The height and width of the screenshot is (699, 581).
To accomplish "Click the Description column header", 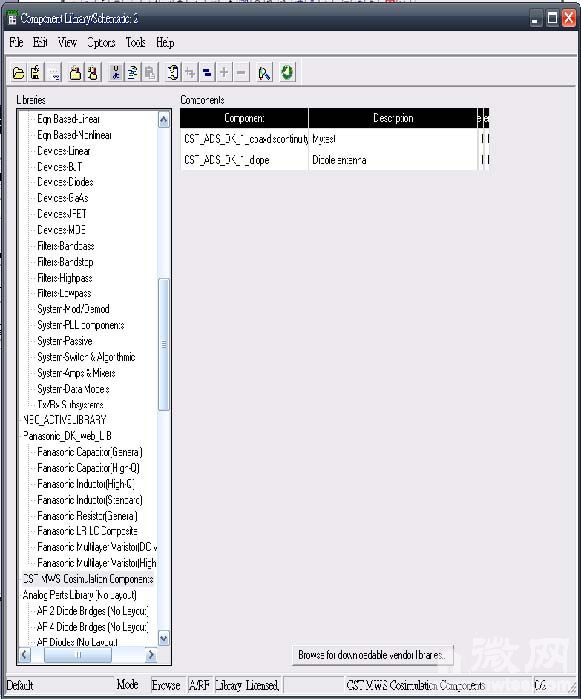I will 393,118.
